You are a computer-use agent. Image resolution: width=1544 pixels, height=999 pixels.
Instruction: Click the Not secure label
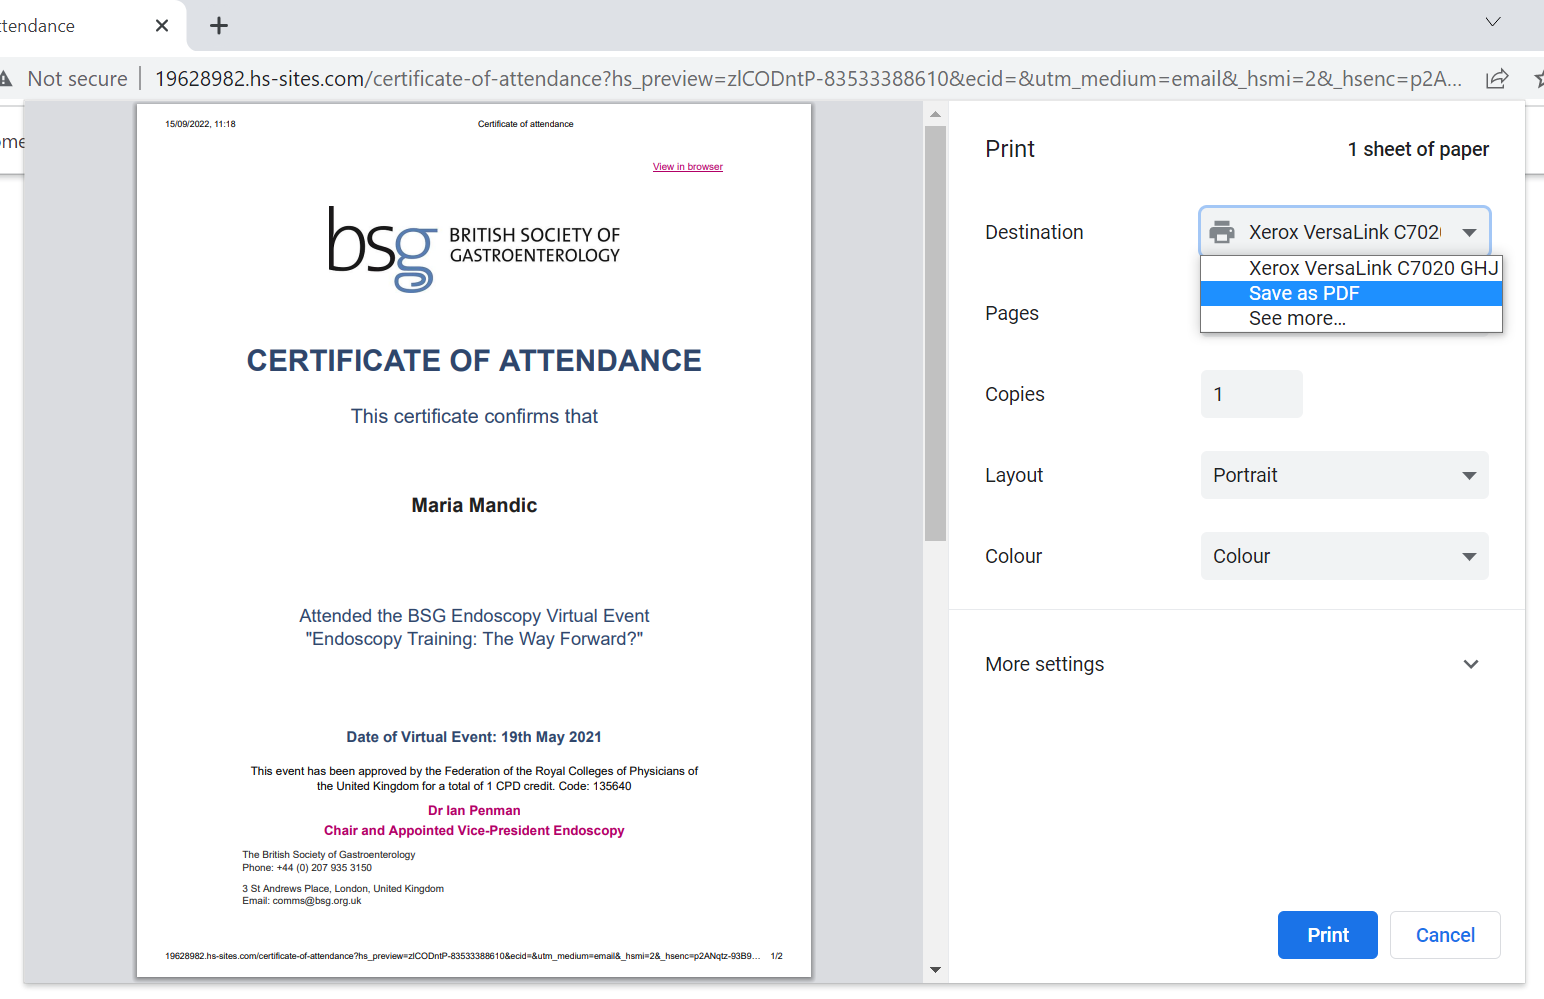pyautogui.click(x=78, y=79)
